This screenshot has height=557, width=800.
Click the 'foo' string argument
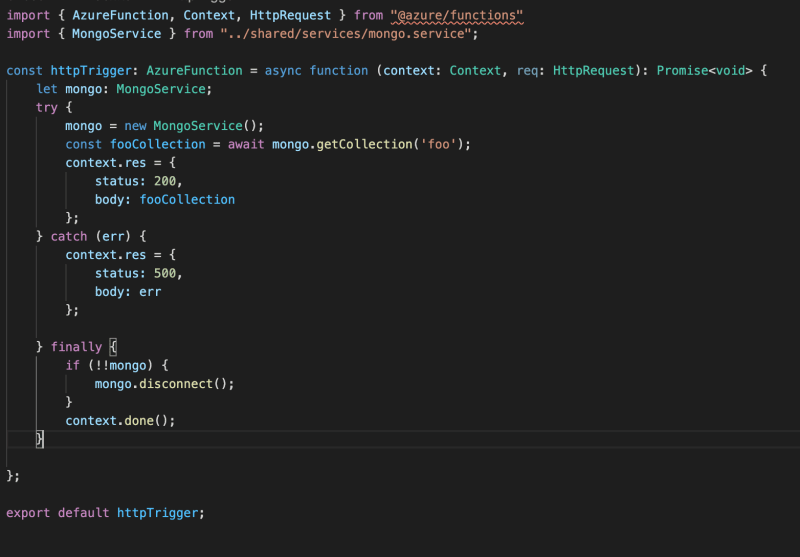[438, 144]
